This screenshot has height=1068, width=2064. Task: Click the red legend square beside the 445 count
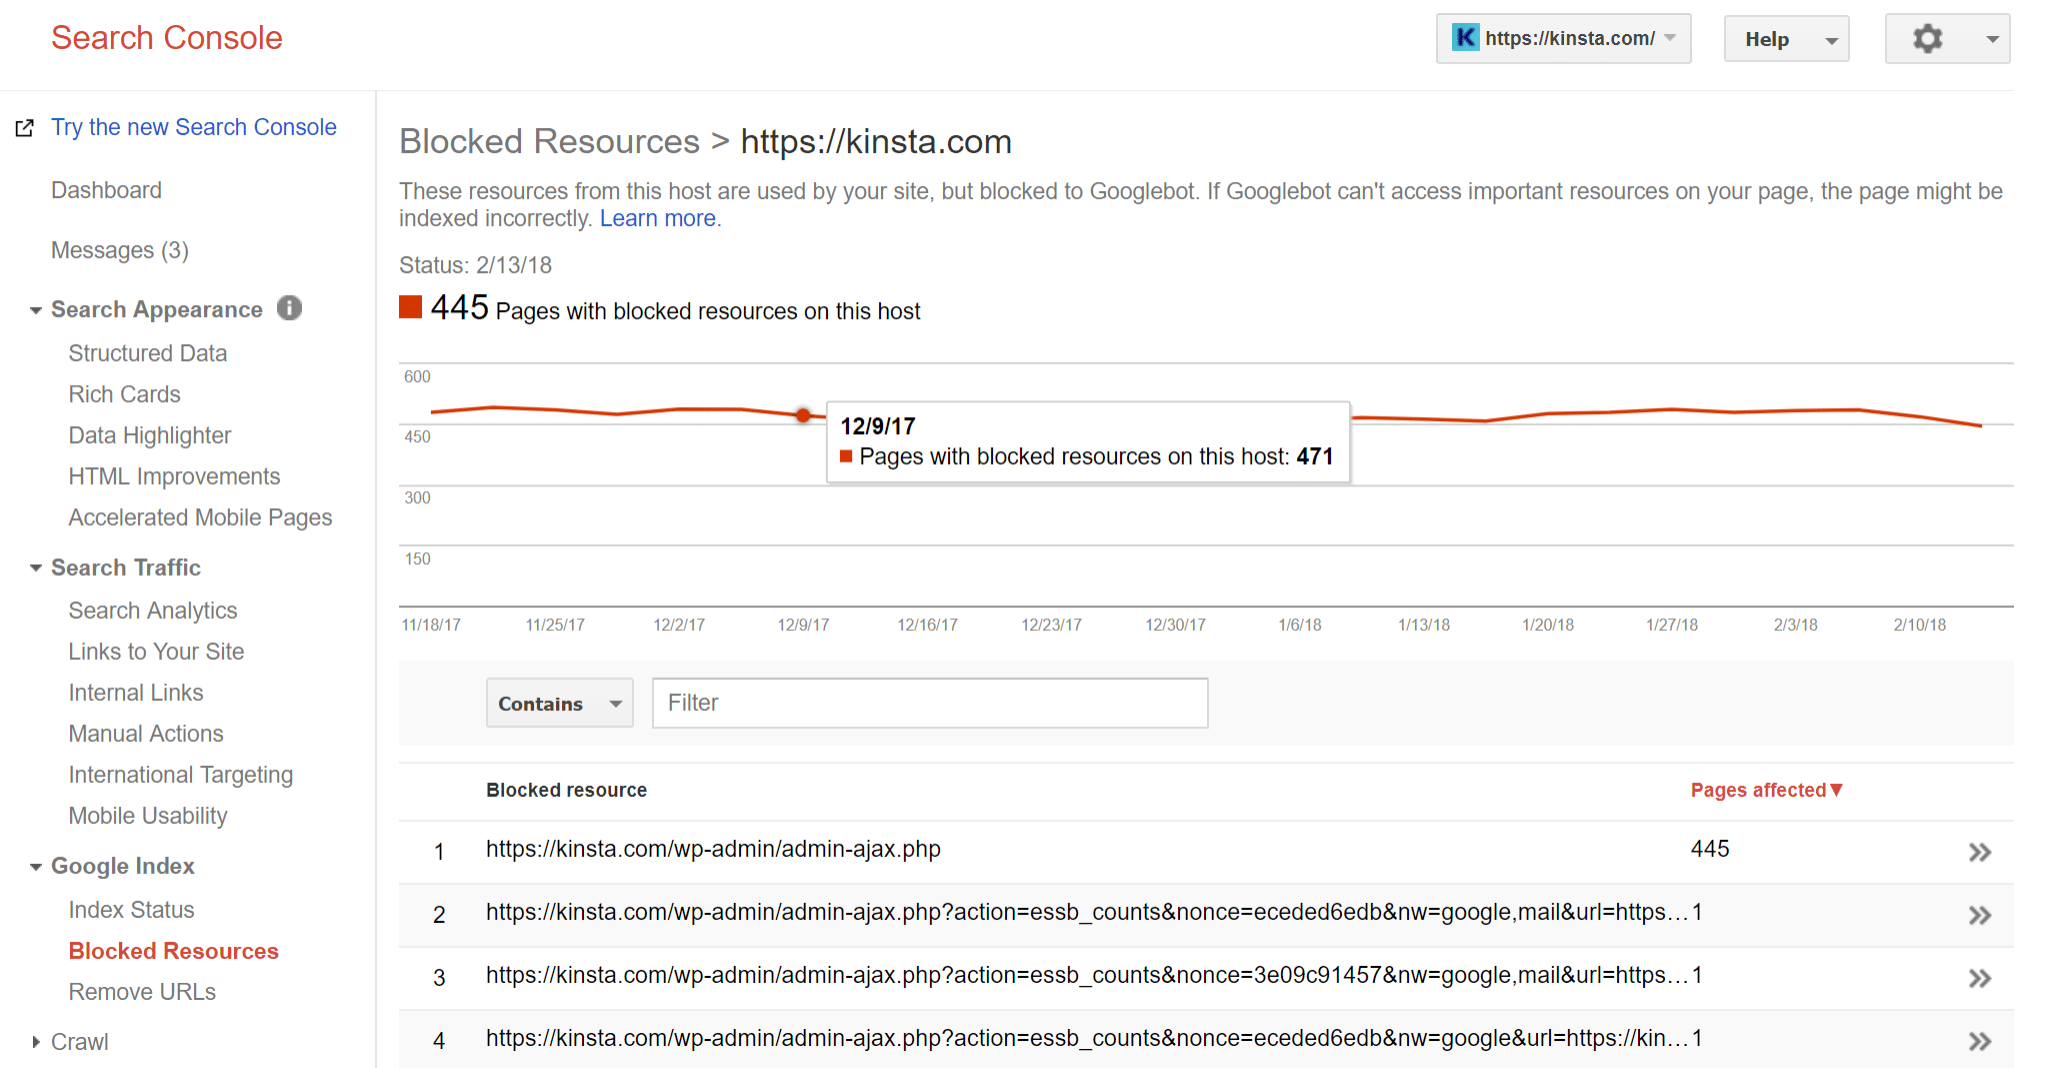coord(410,308)
